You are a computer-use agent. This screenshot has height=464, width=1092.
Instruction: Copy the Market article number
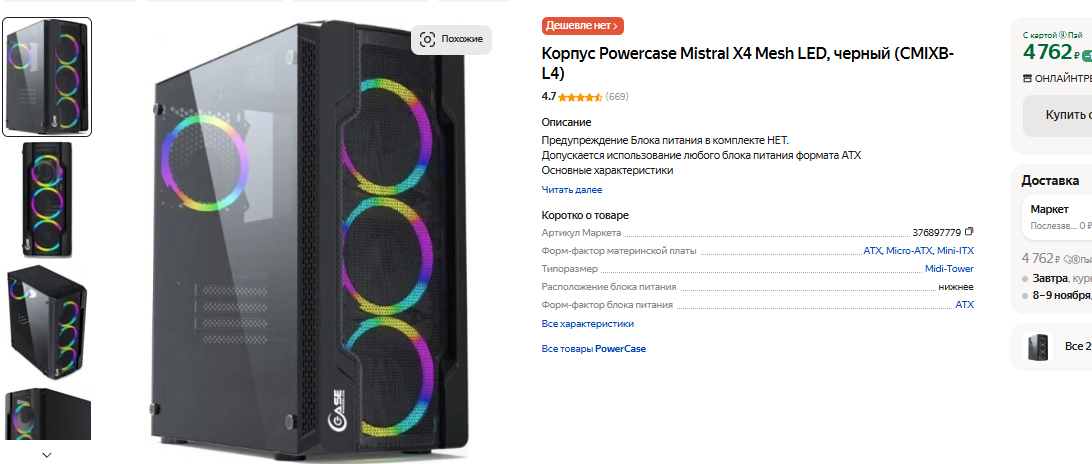(x=969, y=232)
